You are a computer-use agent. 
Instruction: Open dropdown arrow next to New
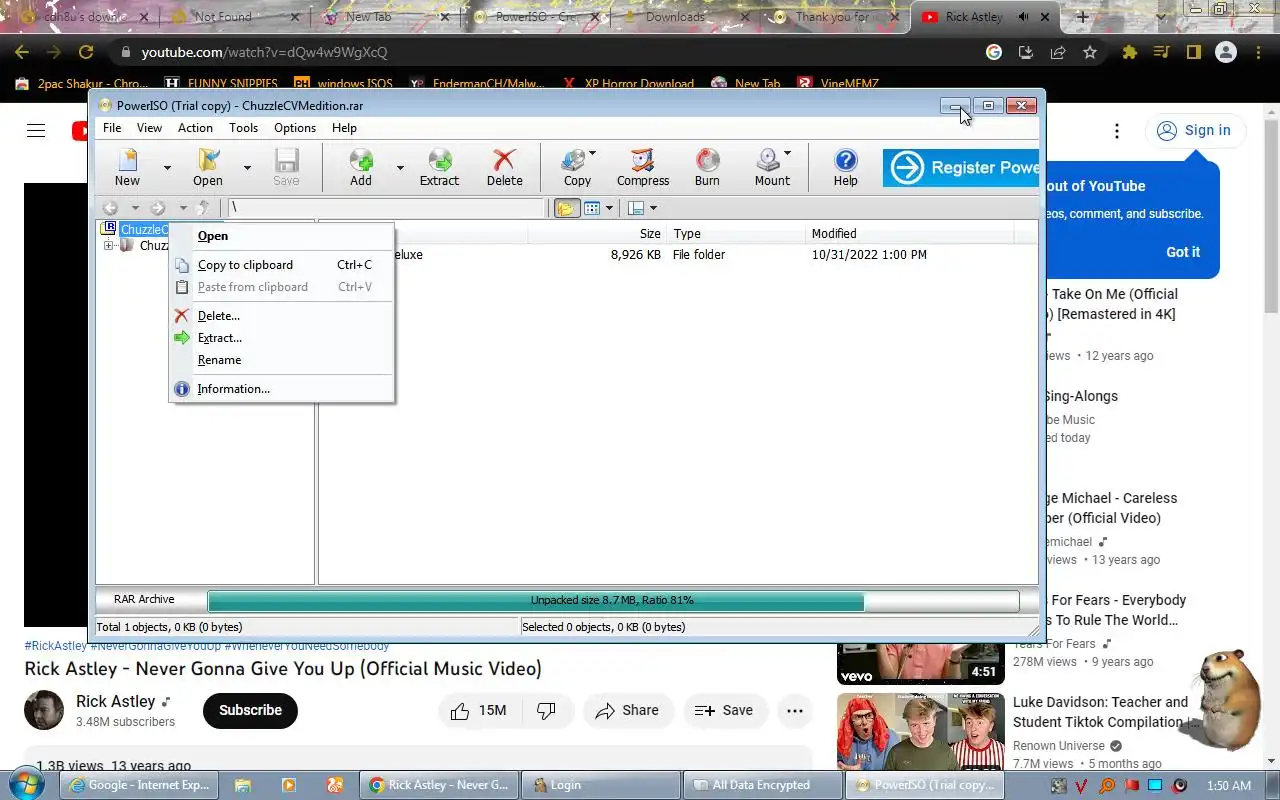coord(167,168)
